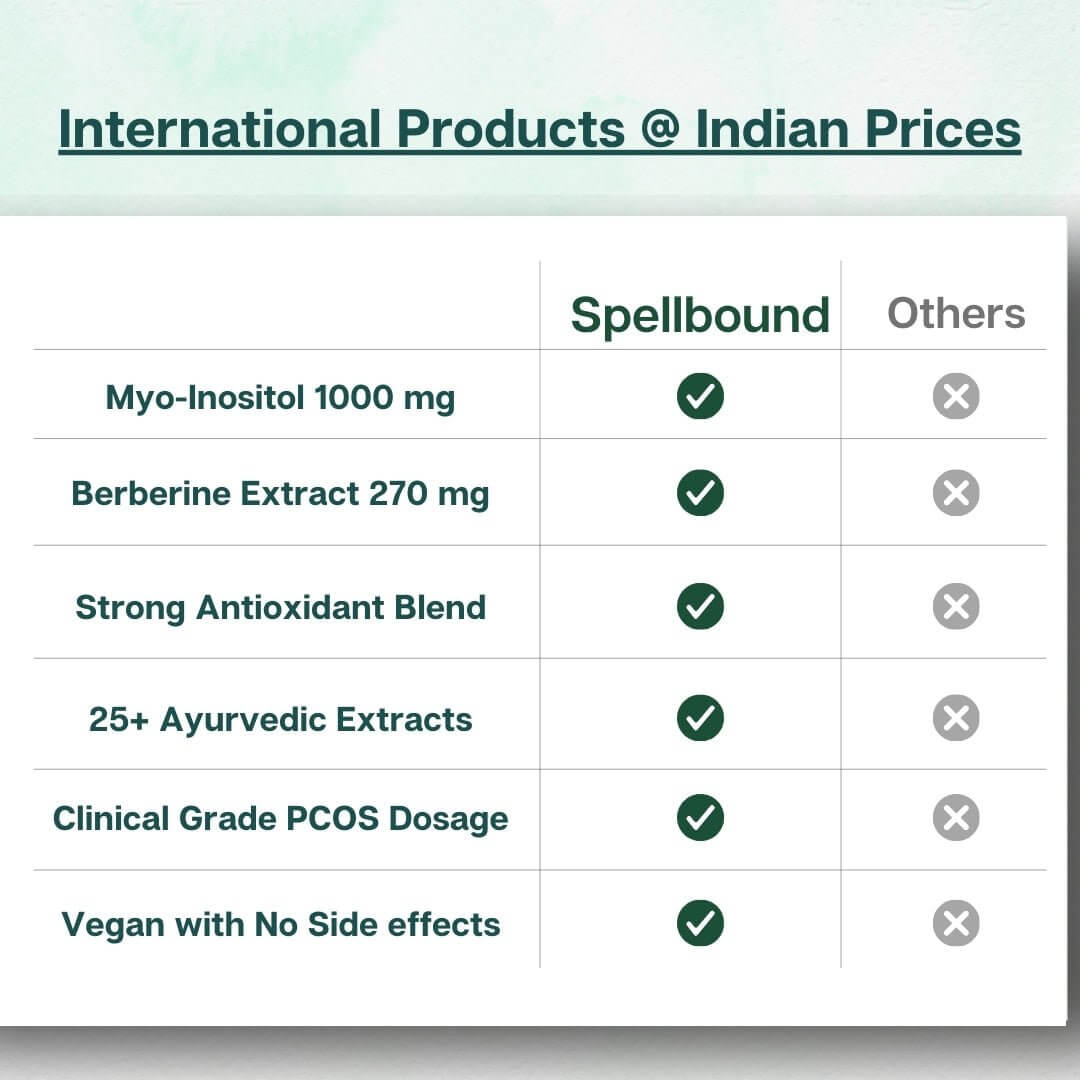Viewport: 1080px width, 1080px height.
Task: Click the checkmark for 25+ Ayurvedic Extracts
Action: pos(700,718)
